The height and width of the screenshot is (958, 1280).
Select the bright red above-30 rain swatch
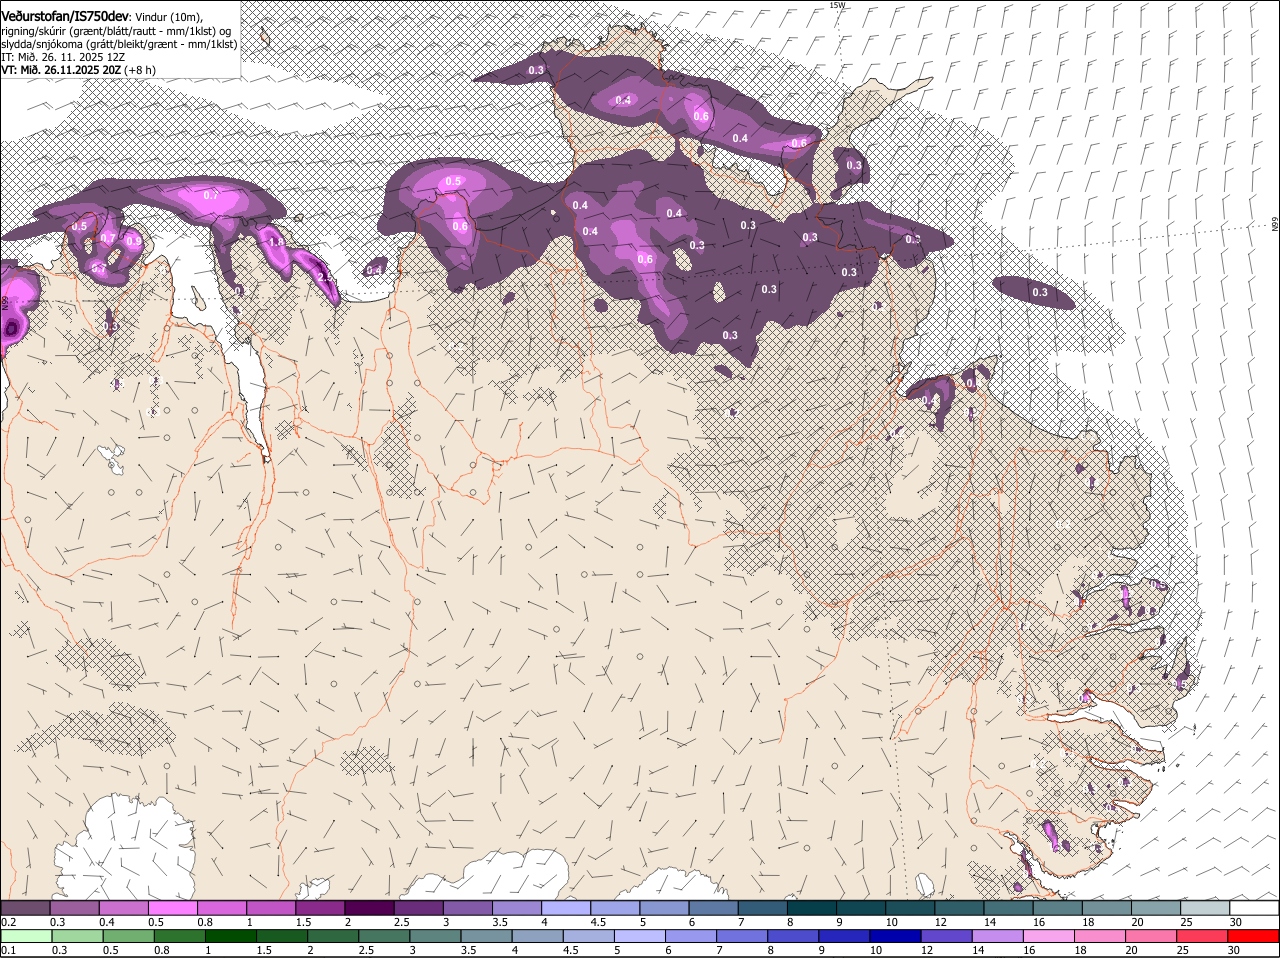point(1253,936)
